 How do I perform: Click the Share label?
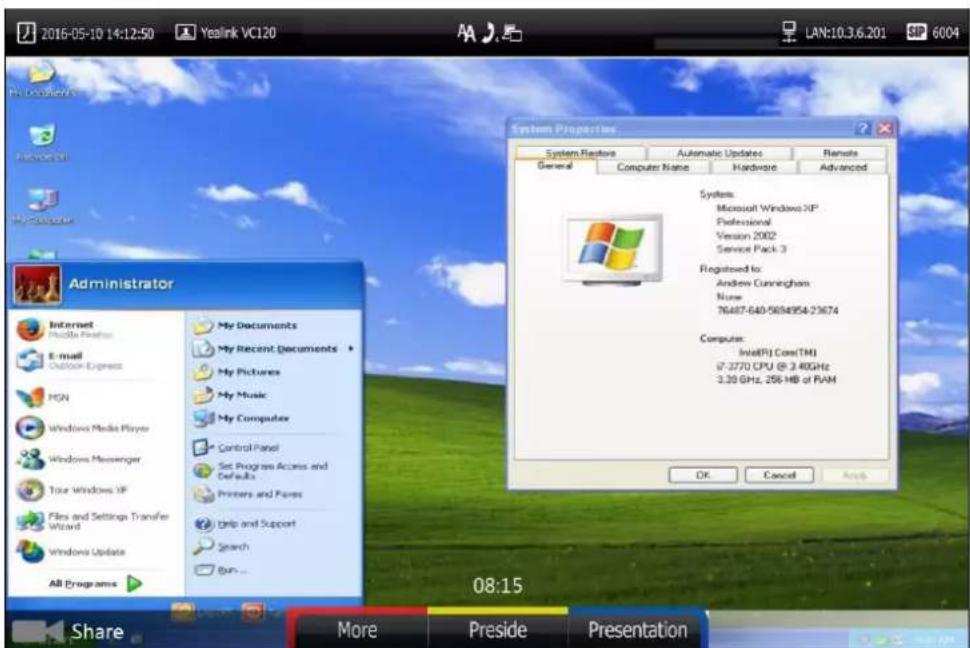click(x=97, y=631)
